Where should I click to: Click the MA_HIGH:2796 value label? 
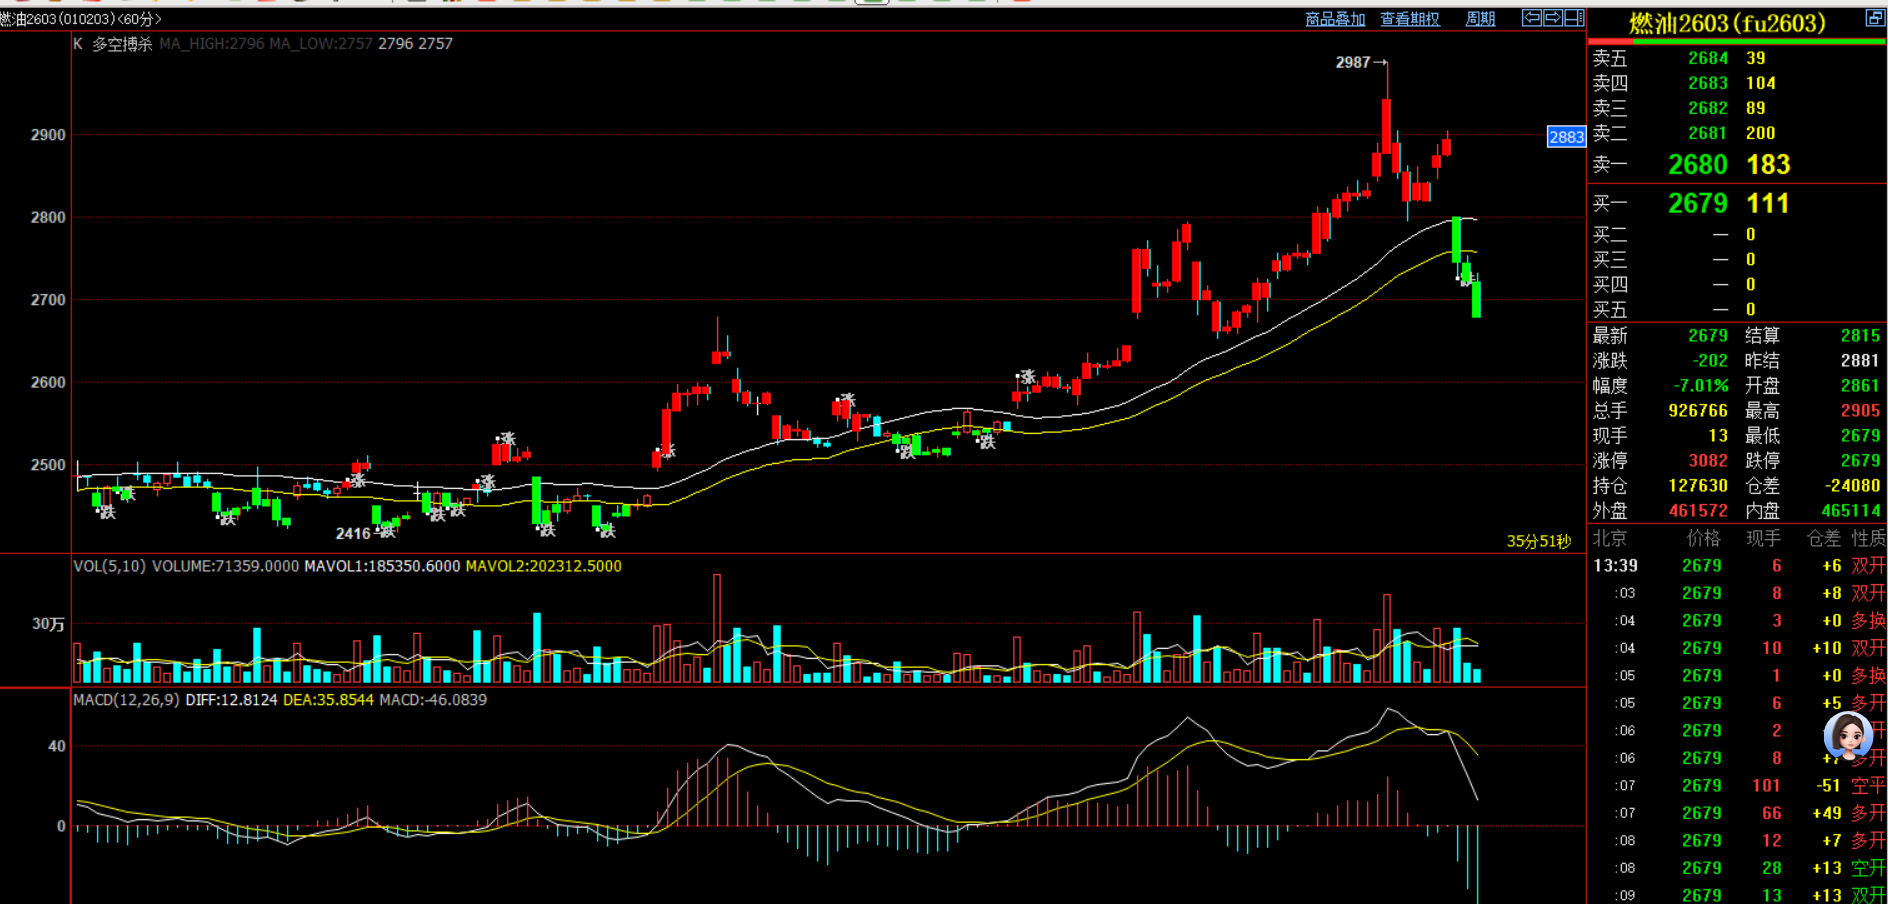tap(212, 44)
